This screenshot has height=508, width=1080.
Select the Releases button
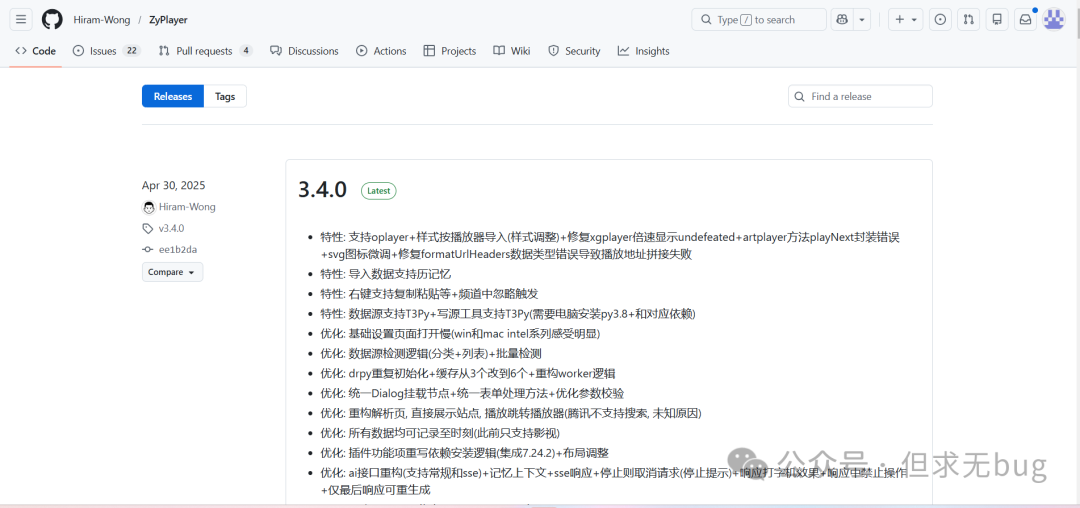(x=173, y=96)
